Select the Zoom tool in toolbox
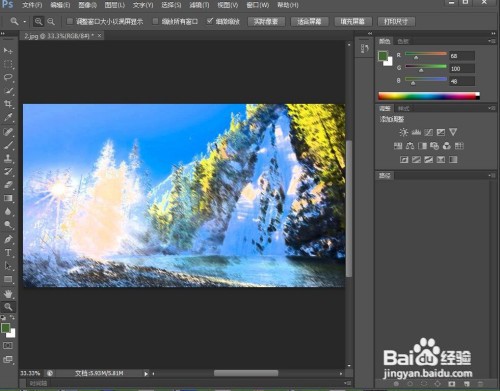 coord(8,307)
